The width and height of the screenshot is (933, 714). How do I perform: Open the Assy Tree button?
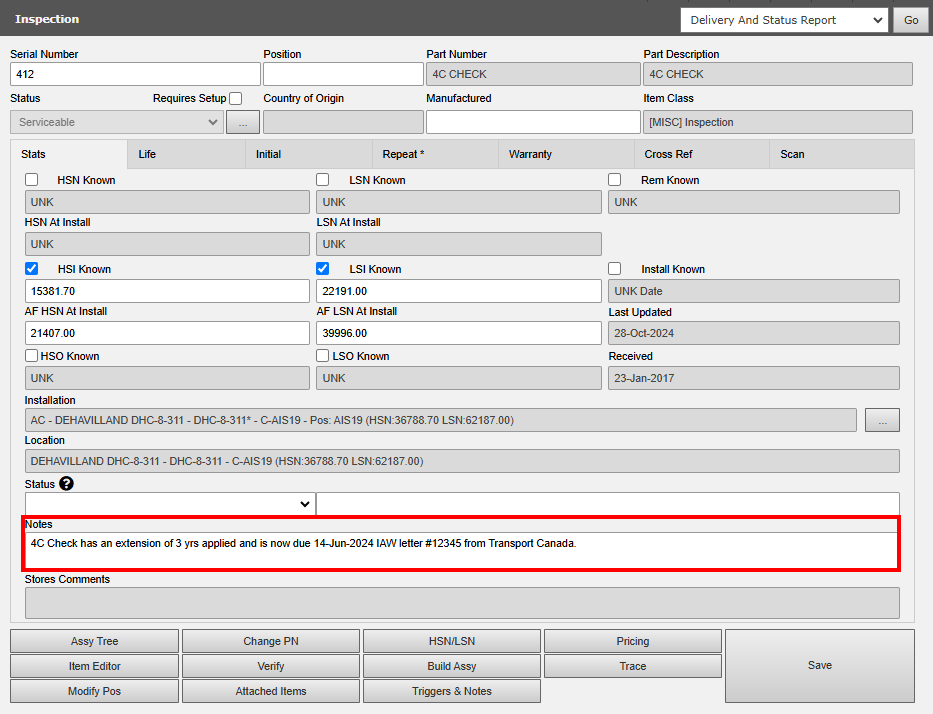[94, 641]
